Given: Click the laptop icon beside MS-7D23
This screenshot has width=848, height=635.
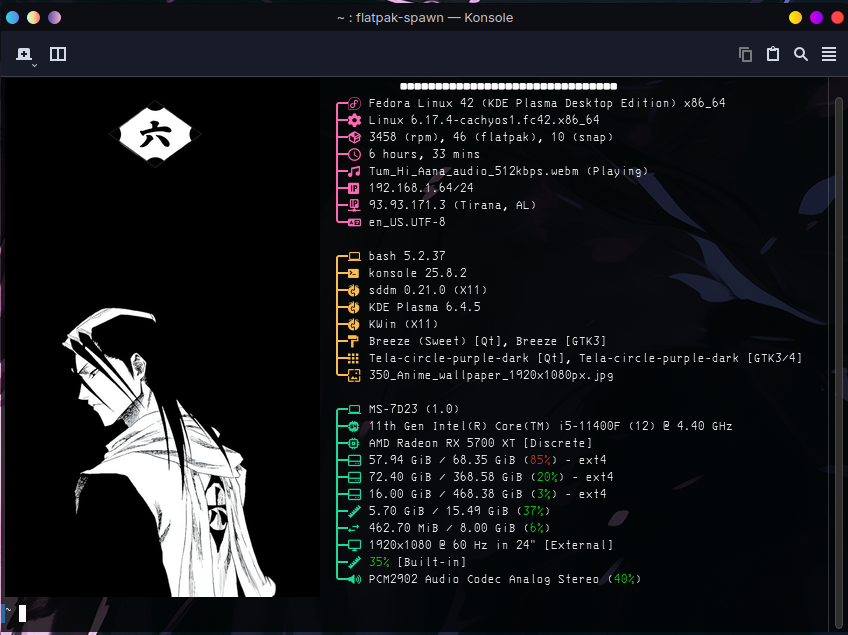Looking at the screenshot, I should coord(354,409).
